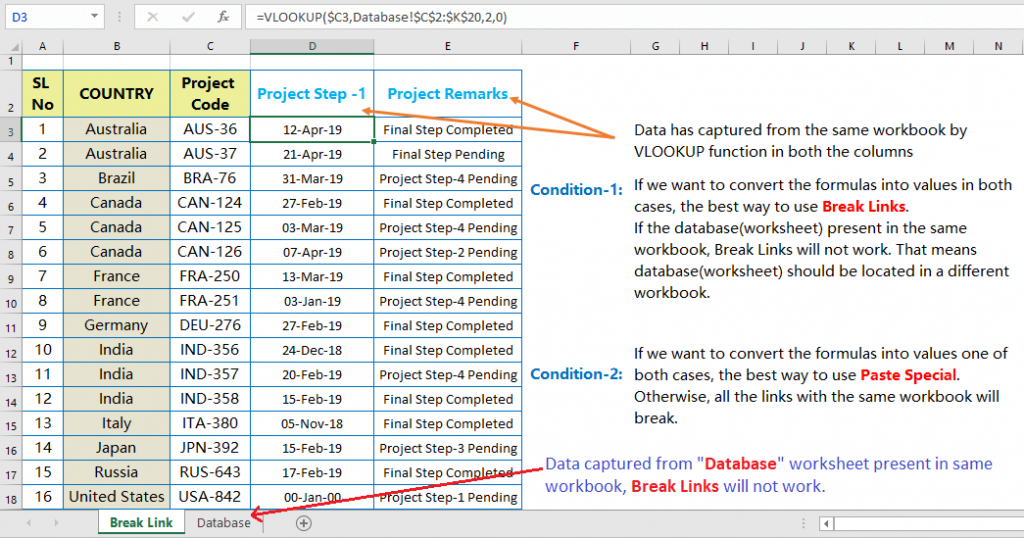Open the Insert Function fx icon
Screen dimensions: 1024x538
223,17
